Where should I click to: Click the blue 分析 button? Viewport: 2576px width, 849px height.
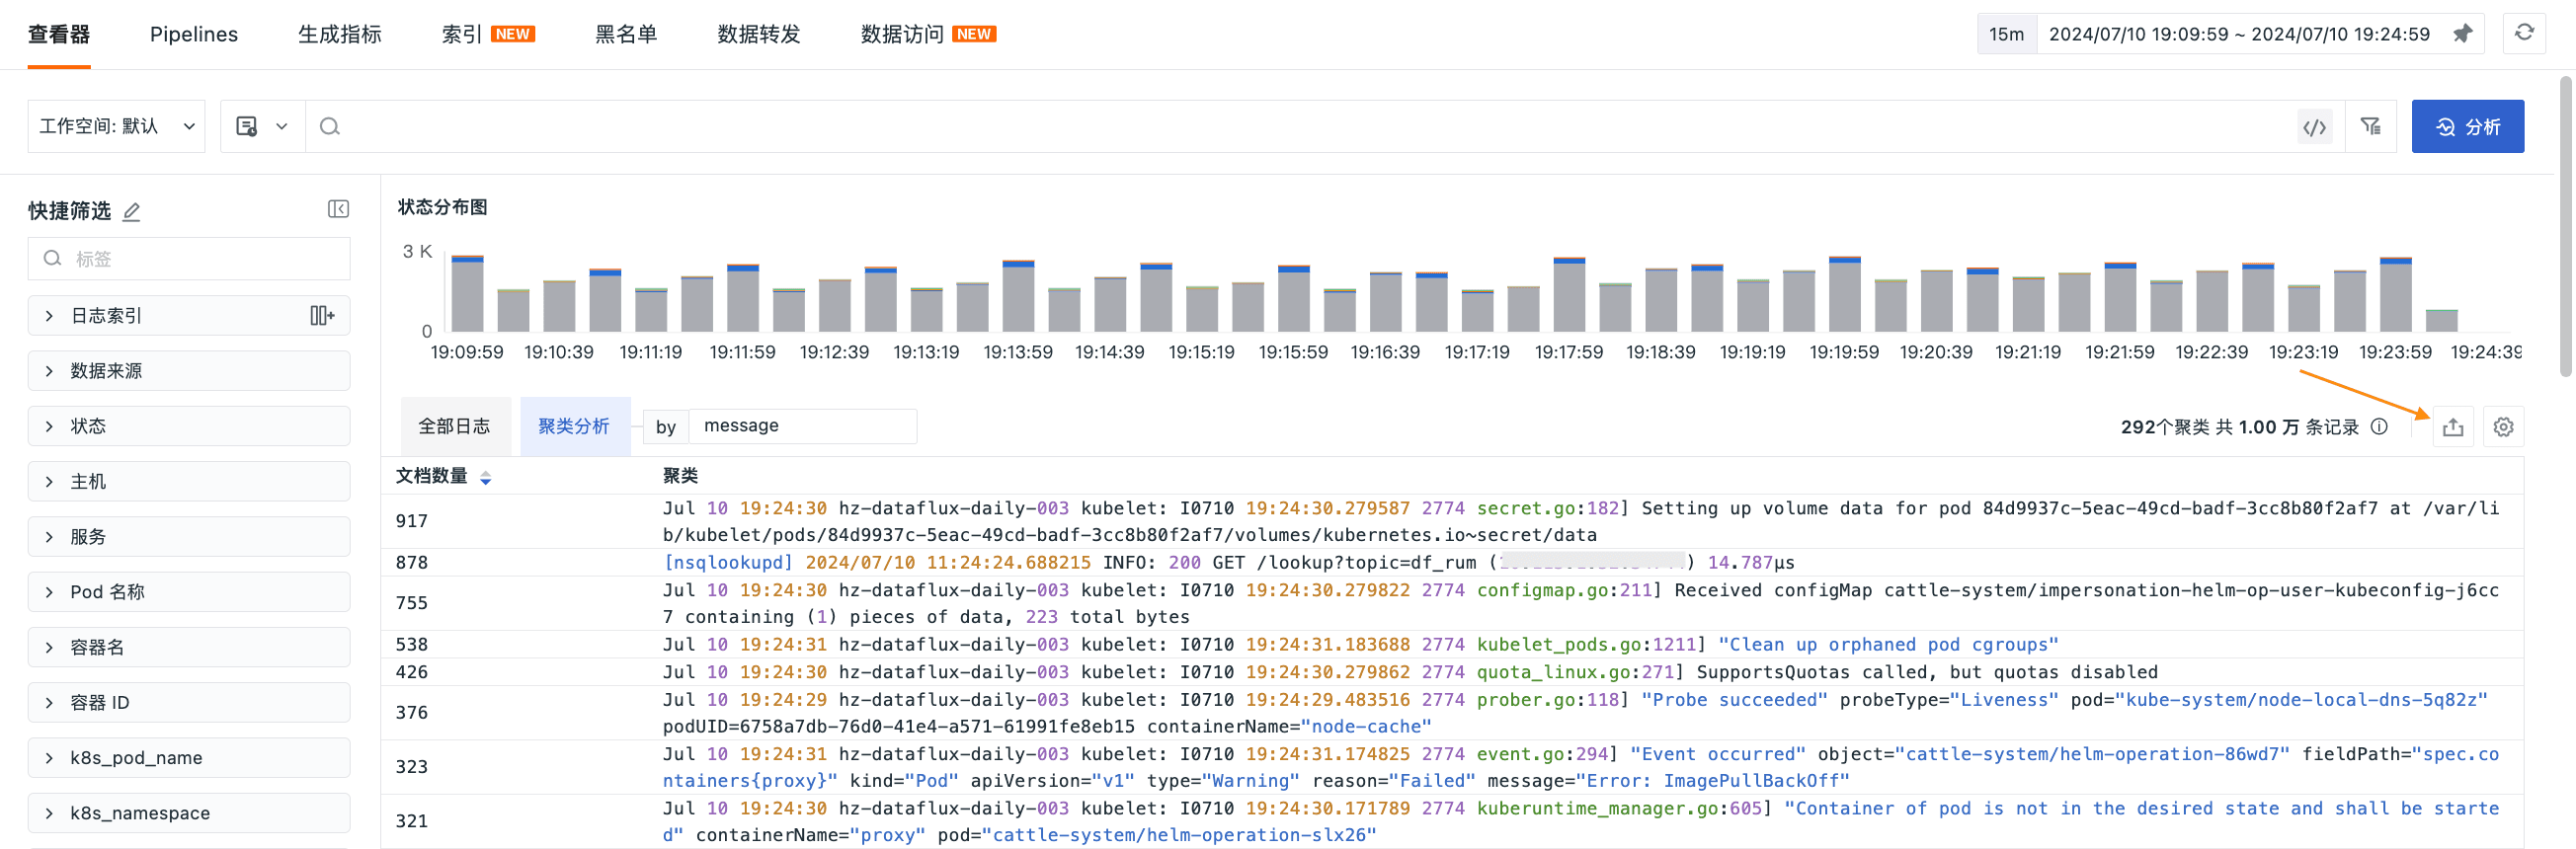2467,127
